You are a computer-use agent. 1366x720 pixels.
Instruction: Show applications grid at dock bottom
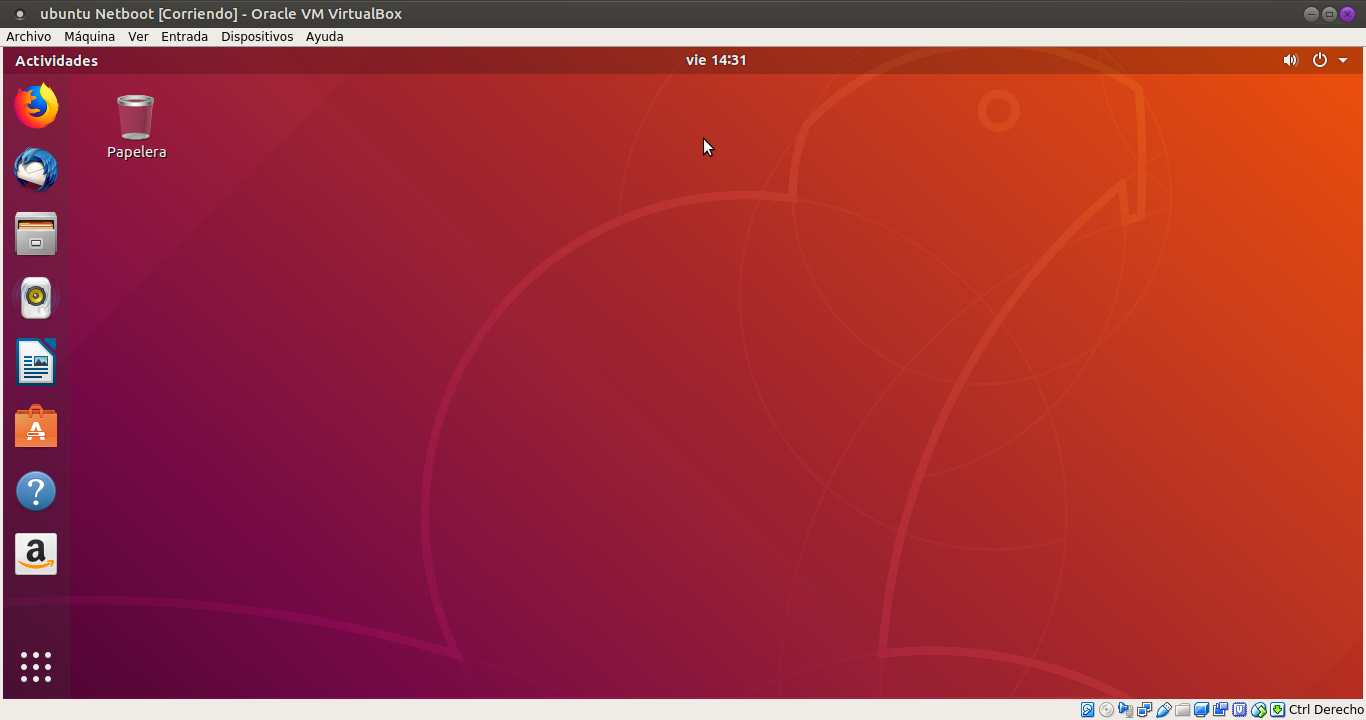coord(36,667)
